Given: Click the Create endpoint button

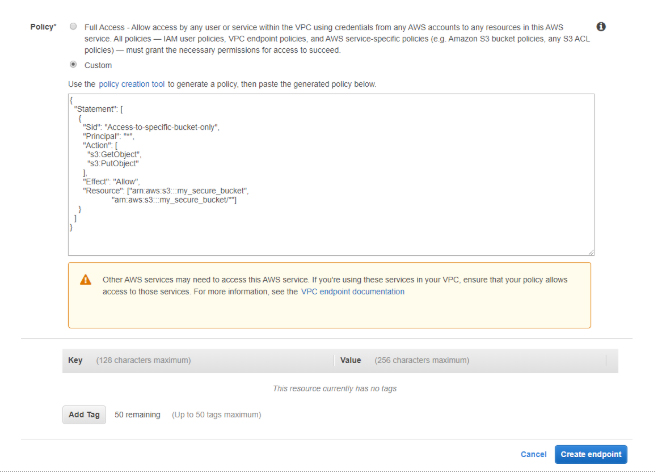Looking at the screenshot, I should coord(591,454).
